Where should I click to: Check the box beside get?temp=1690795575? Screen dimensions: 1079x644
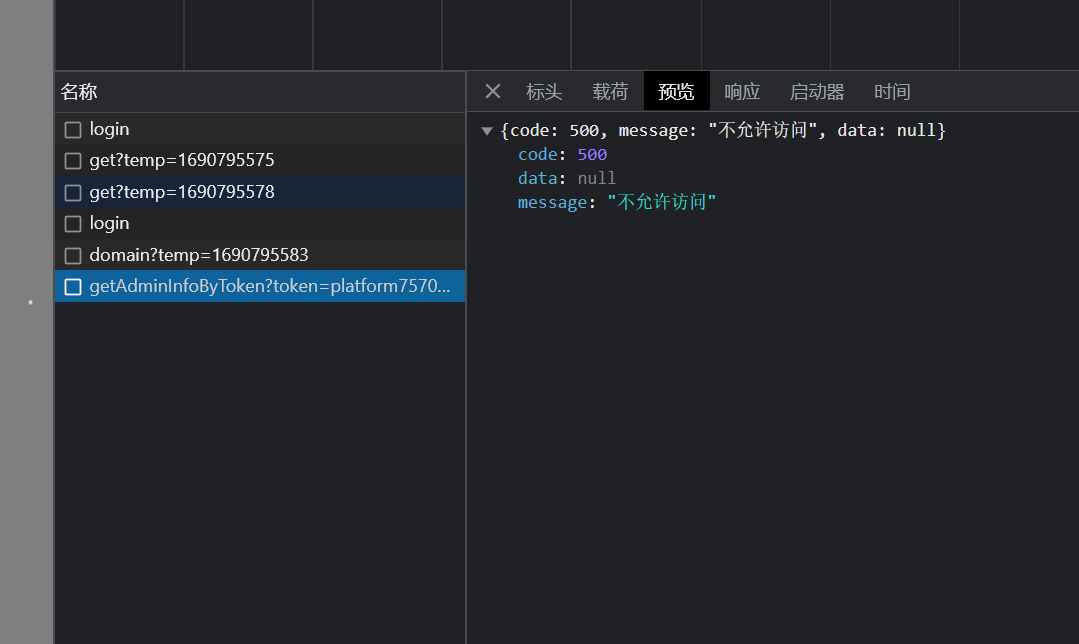point(73,161)
